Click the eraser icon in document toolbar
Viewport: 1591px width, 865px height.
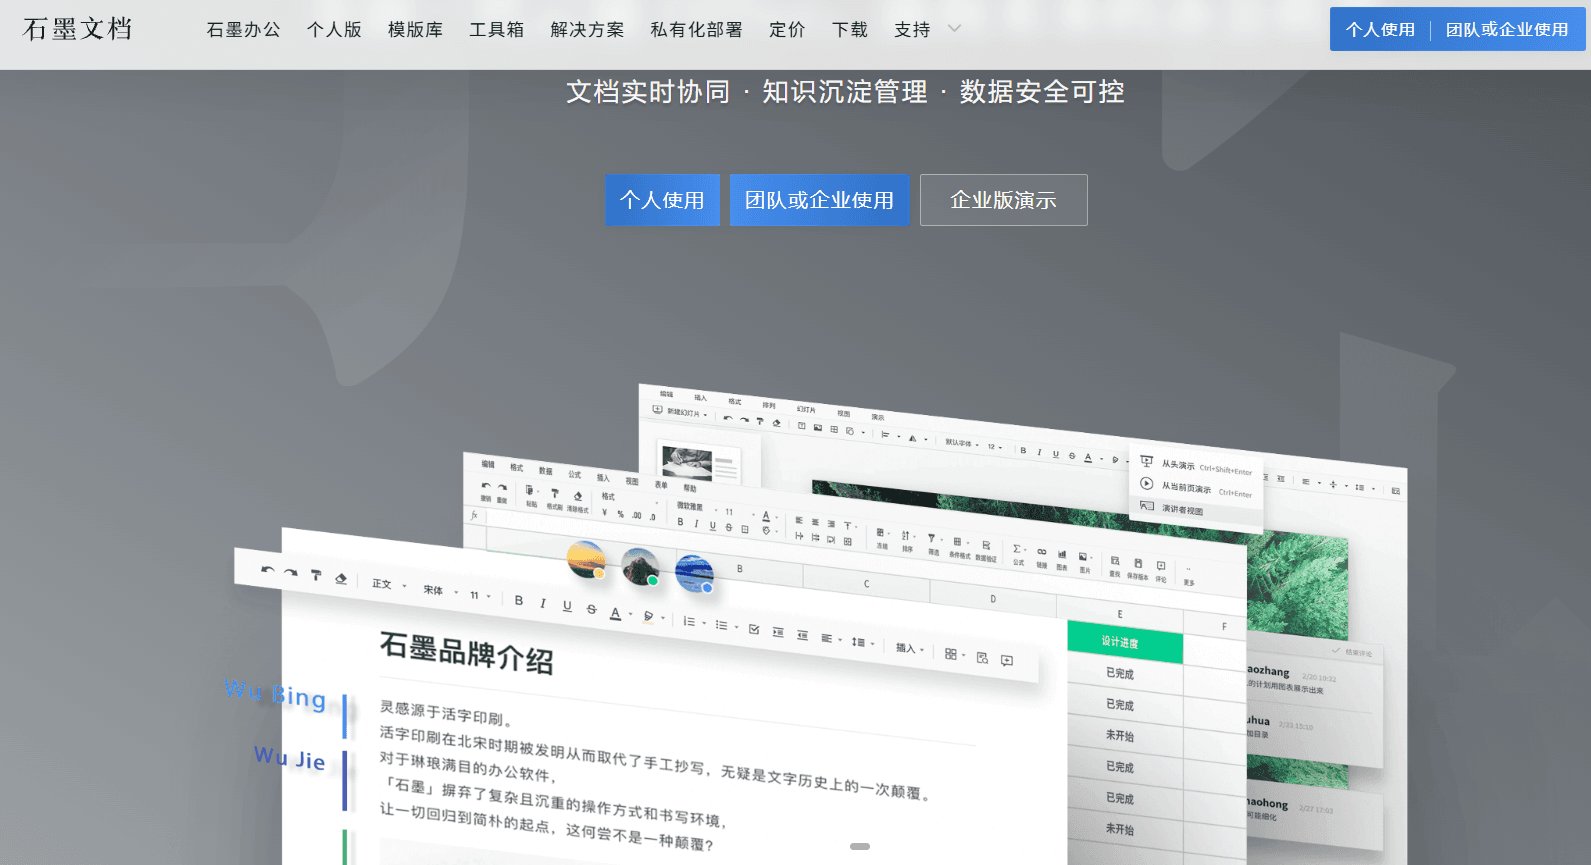click(x=341, y=578)
